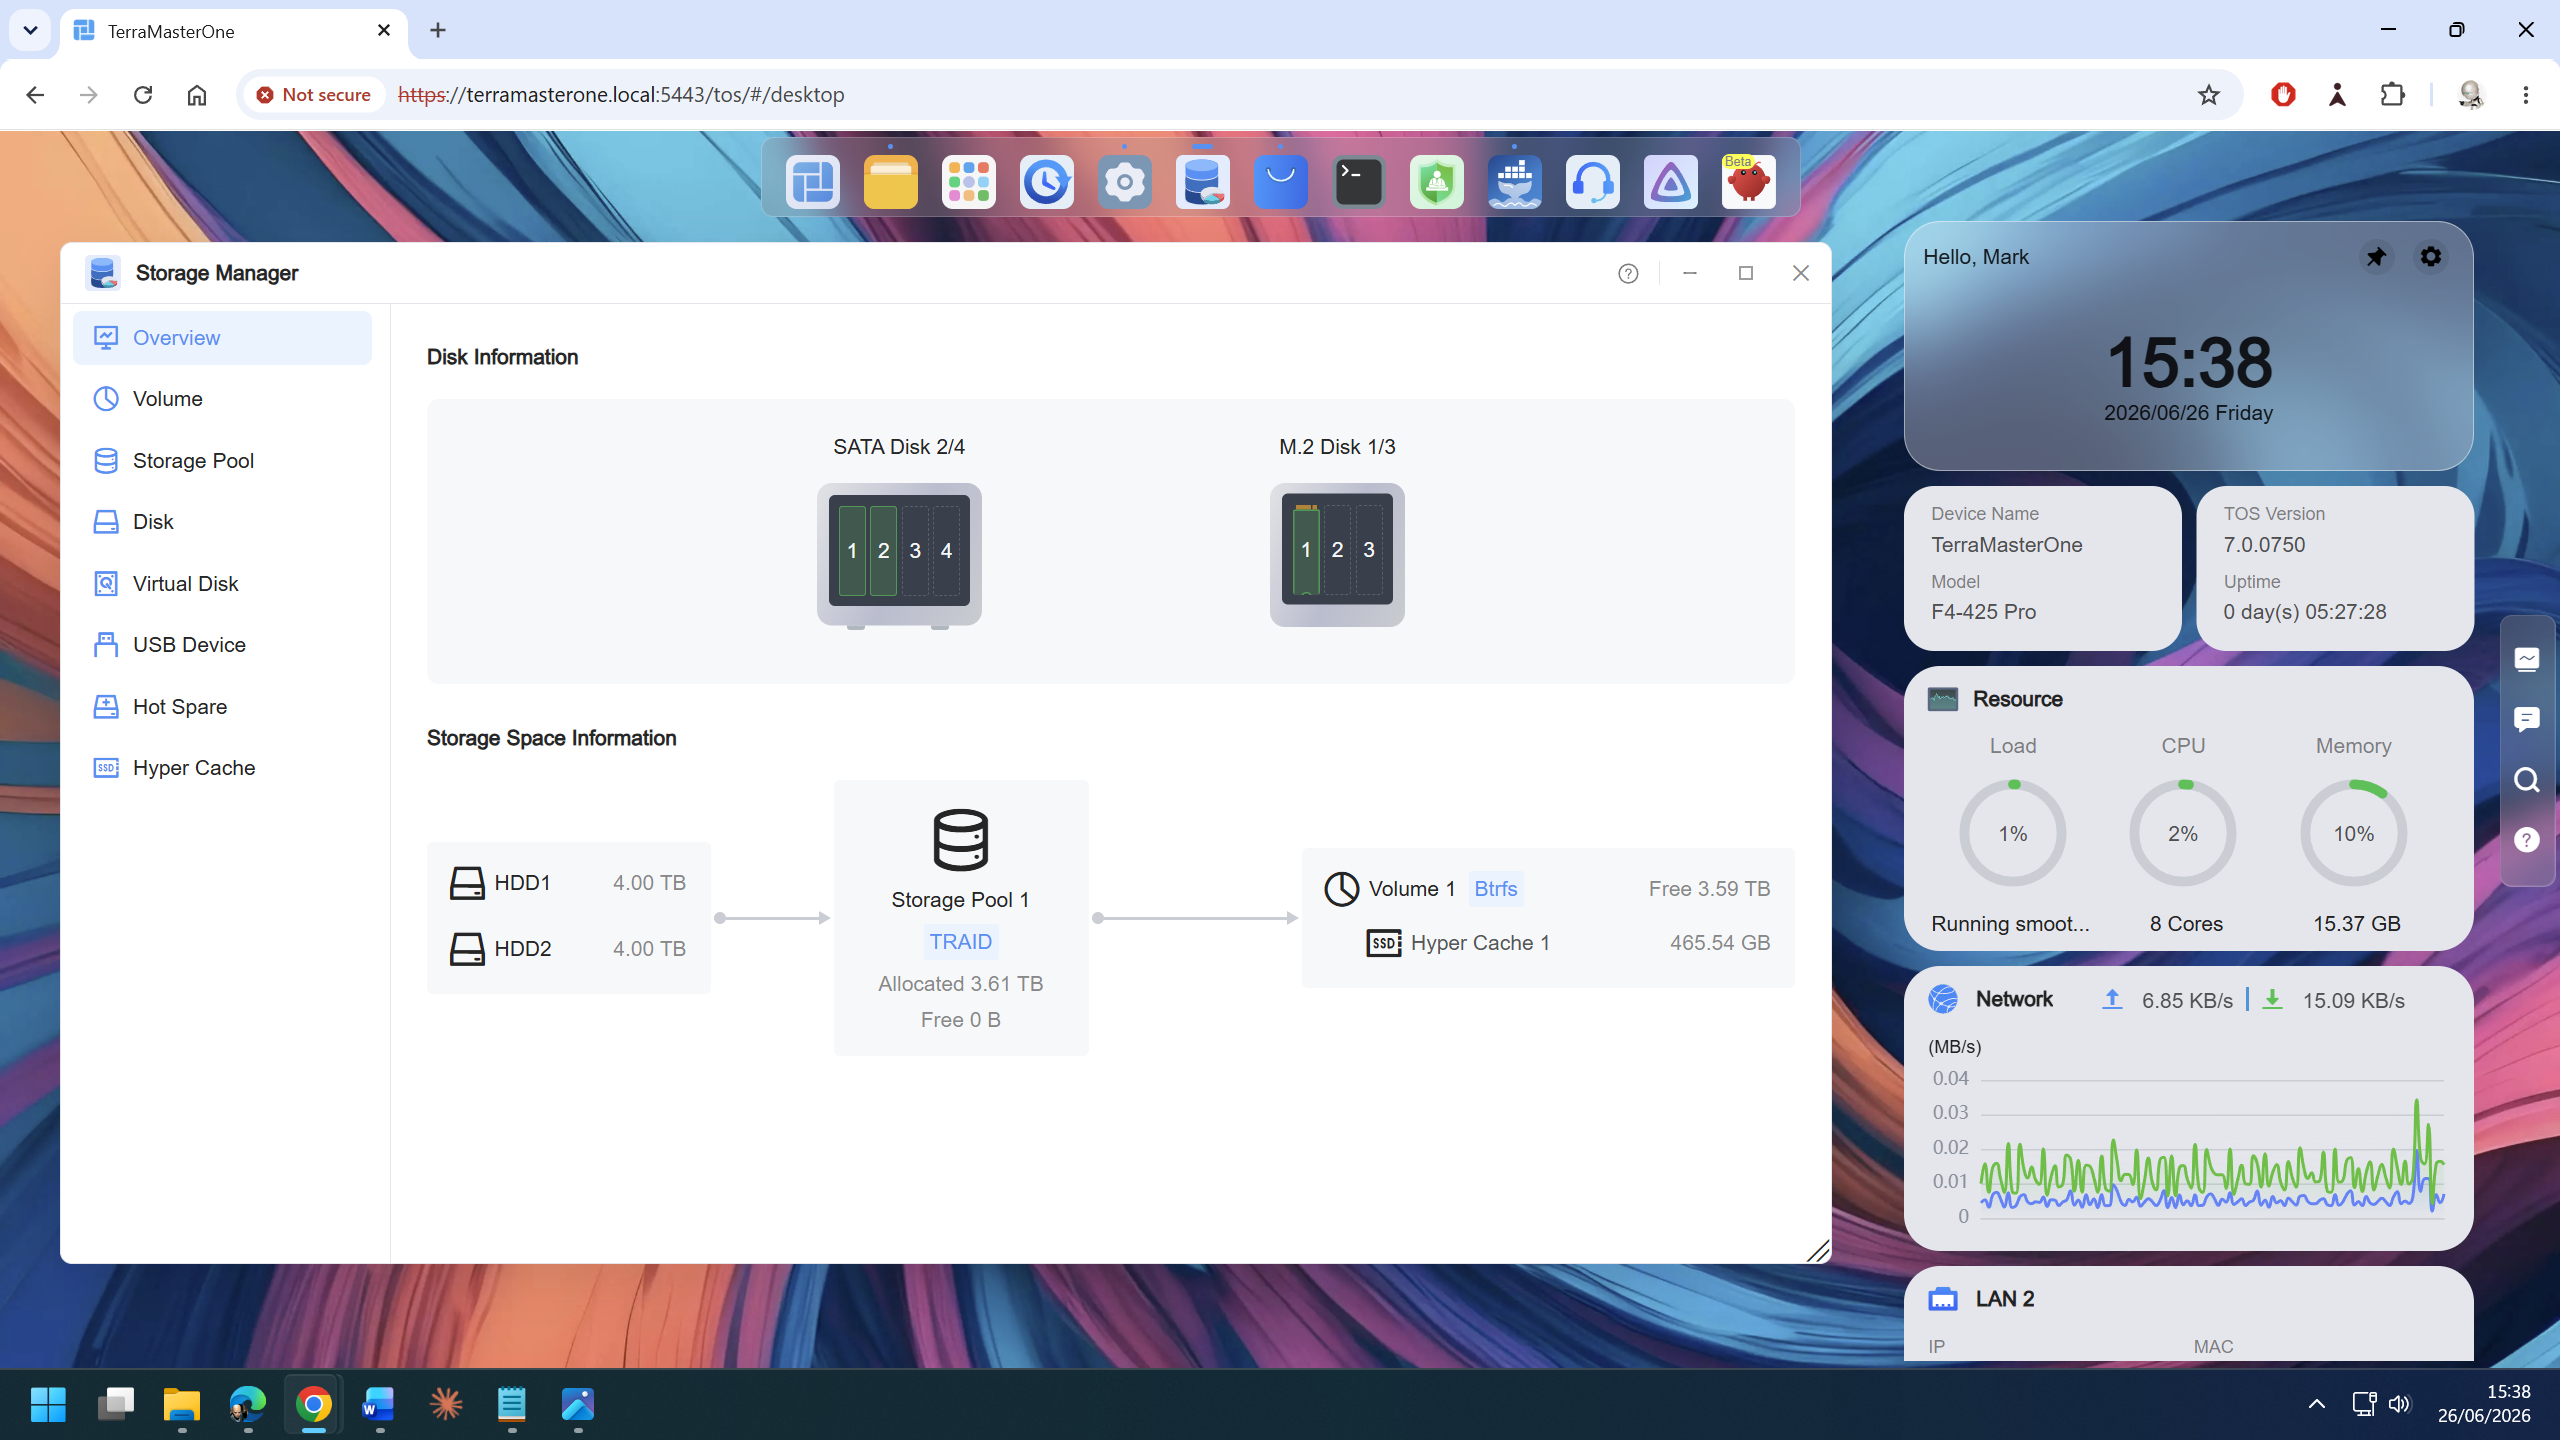2560x1440 pixels.
Task: Click the monitor icon in right side strip
Action: (x=2527, y=659)
